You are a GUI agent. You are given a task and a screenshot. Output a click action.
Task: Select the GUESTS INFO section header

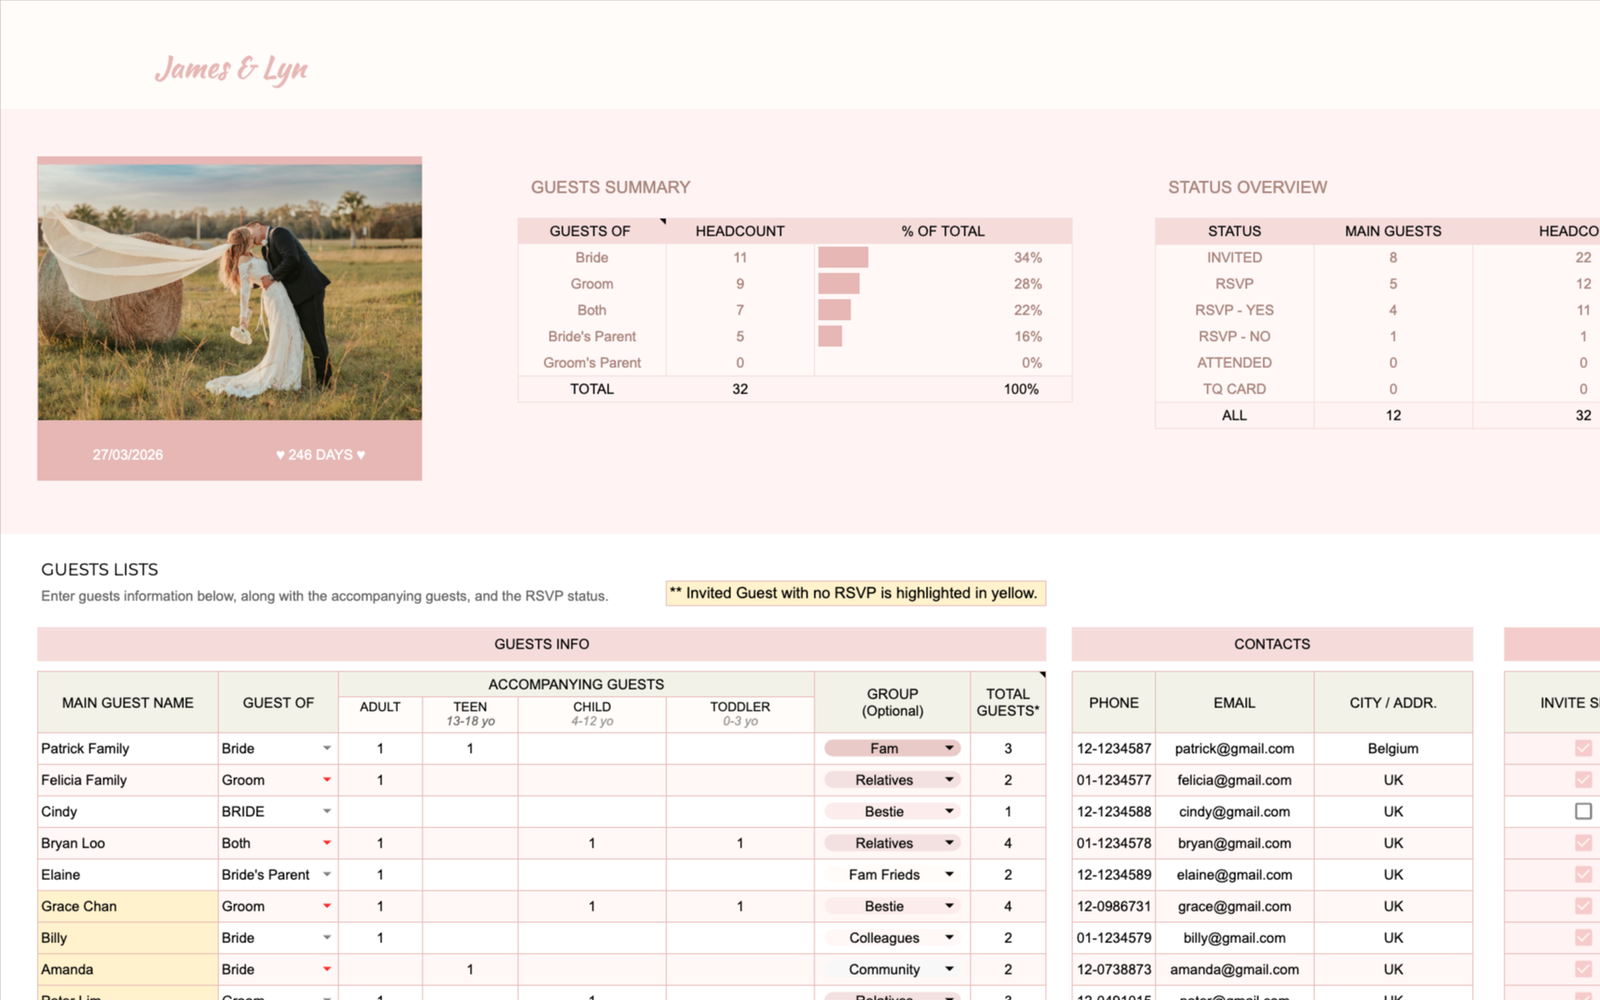point(541,644)
